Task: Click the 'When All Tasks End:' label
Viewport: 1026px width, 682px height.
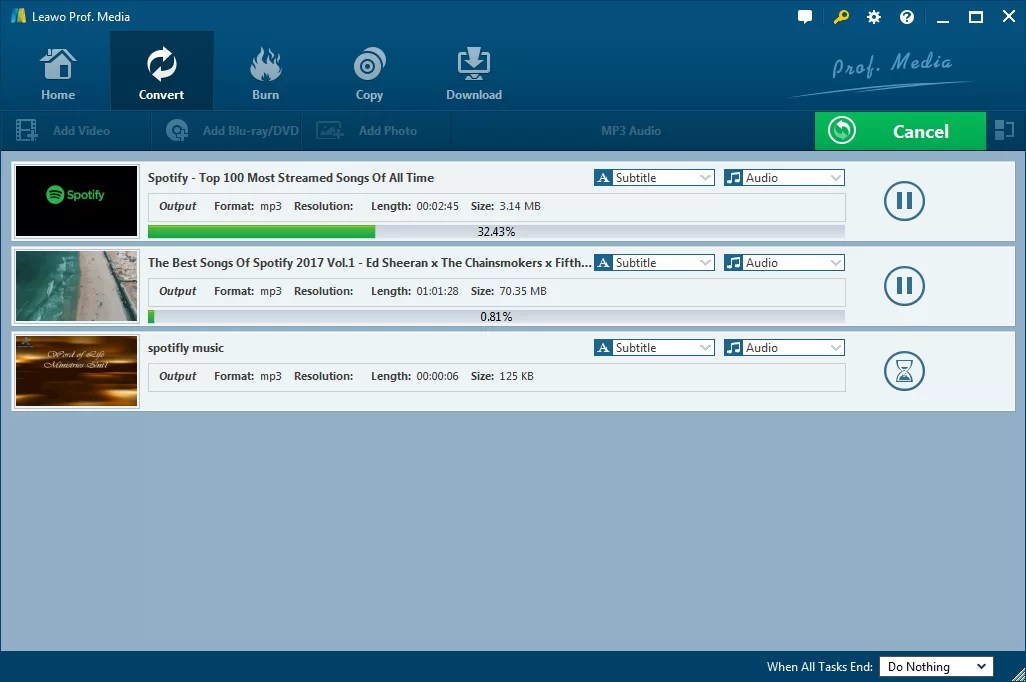Action: point(819,666)
